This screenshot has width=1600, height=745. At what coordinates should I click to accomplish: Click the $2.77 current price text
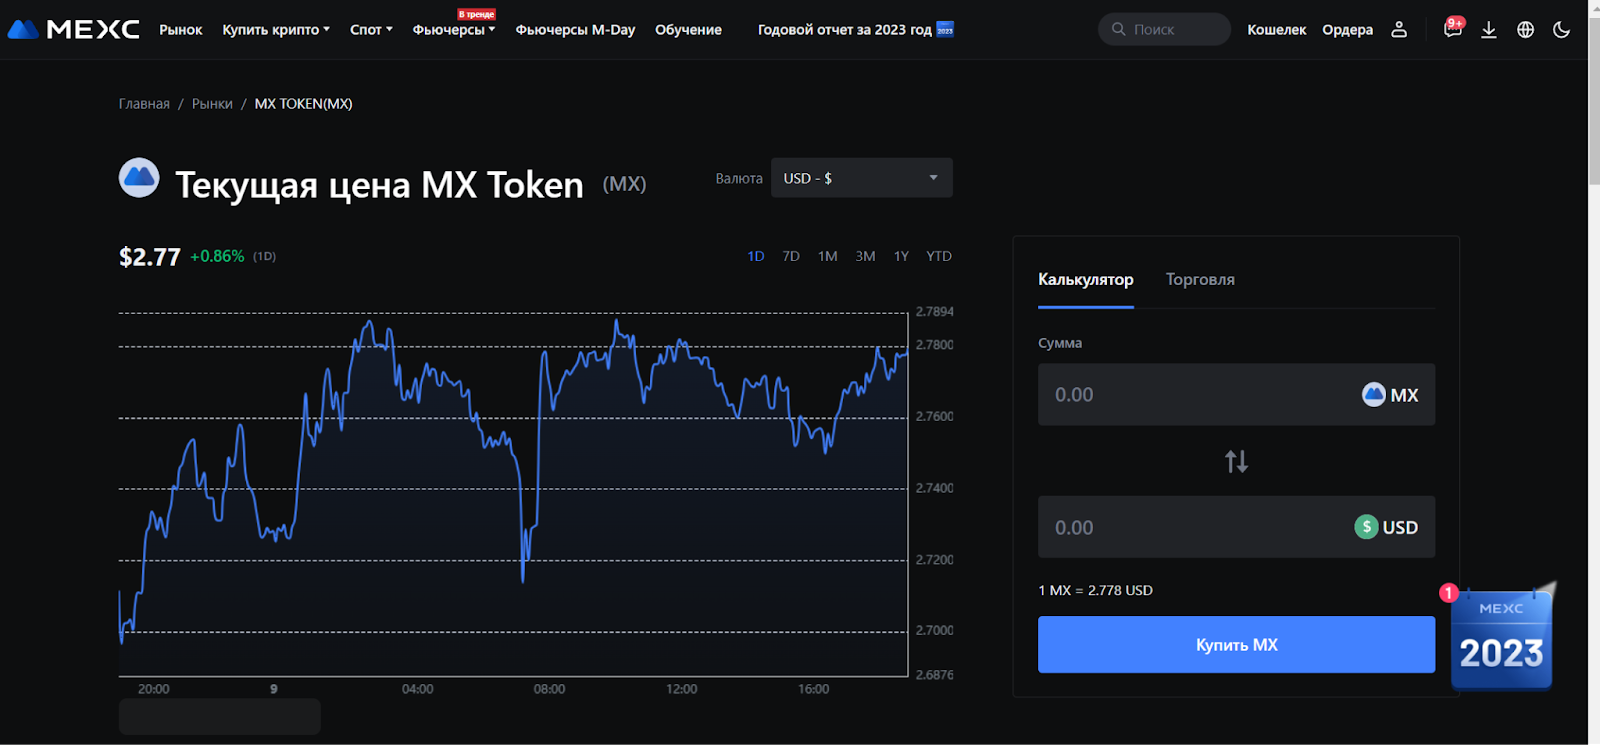pyautogui.click(x=150, y=257)
